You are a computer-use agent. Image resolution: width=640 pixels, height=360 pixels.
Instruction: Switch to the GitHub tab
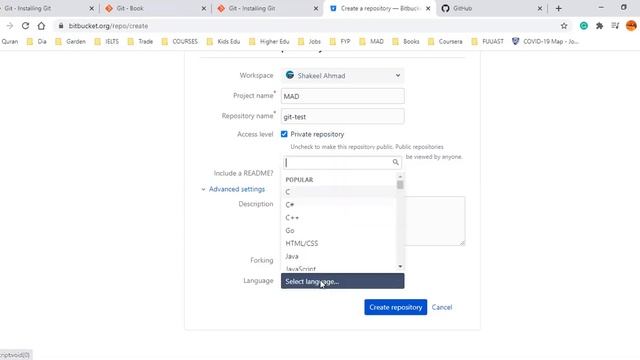[491, 8]
